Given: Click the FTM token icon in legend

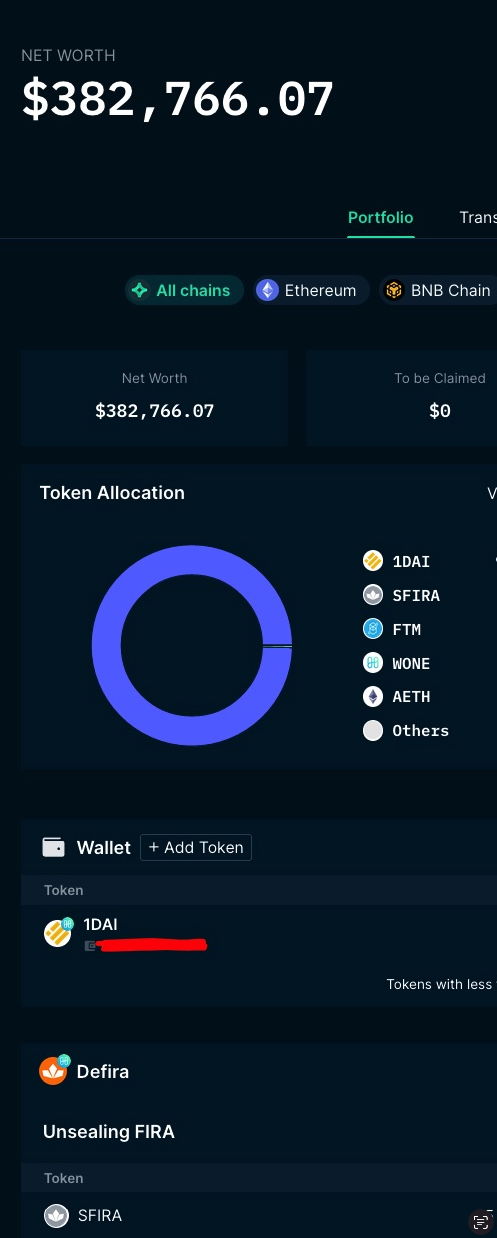Looking at the screenshot, I should coord(373,629).
